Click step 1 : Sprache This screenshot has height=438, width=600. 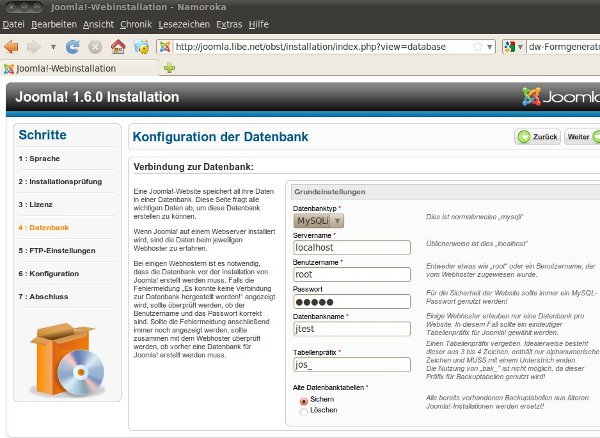pos(39,158)
